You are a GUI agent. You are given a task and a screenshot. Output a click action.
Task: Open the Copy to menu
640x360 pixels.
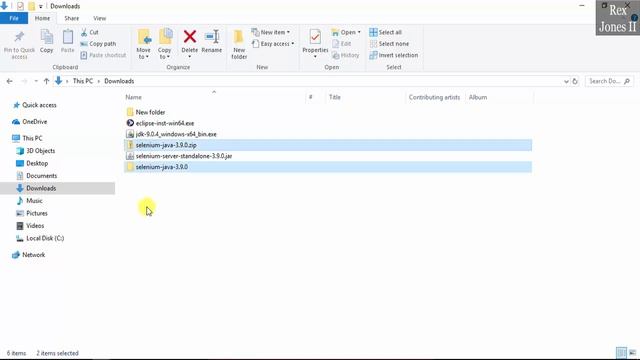(165, 44)
